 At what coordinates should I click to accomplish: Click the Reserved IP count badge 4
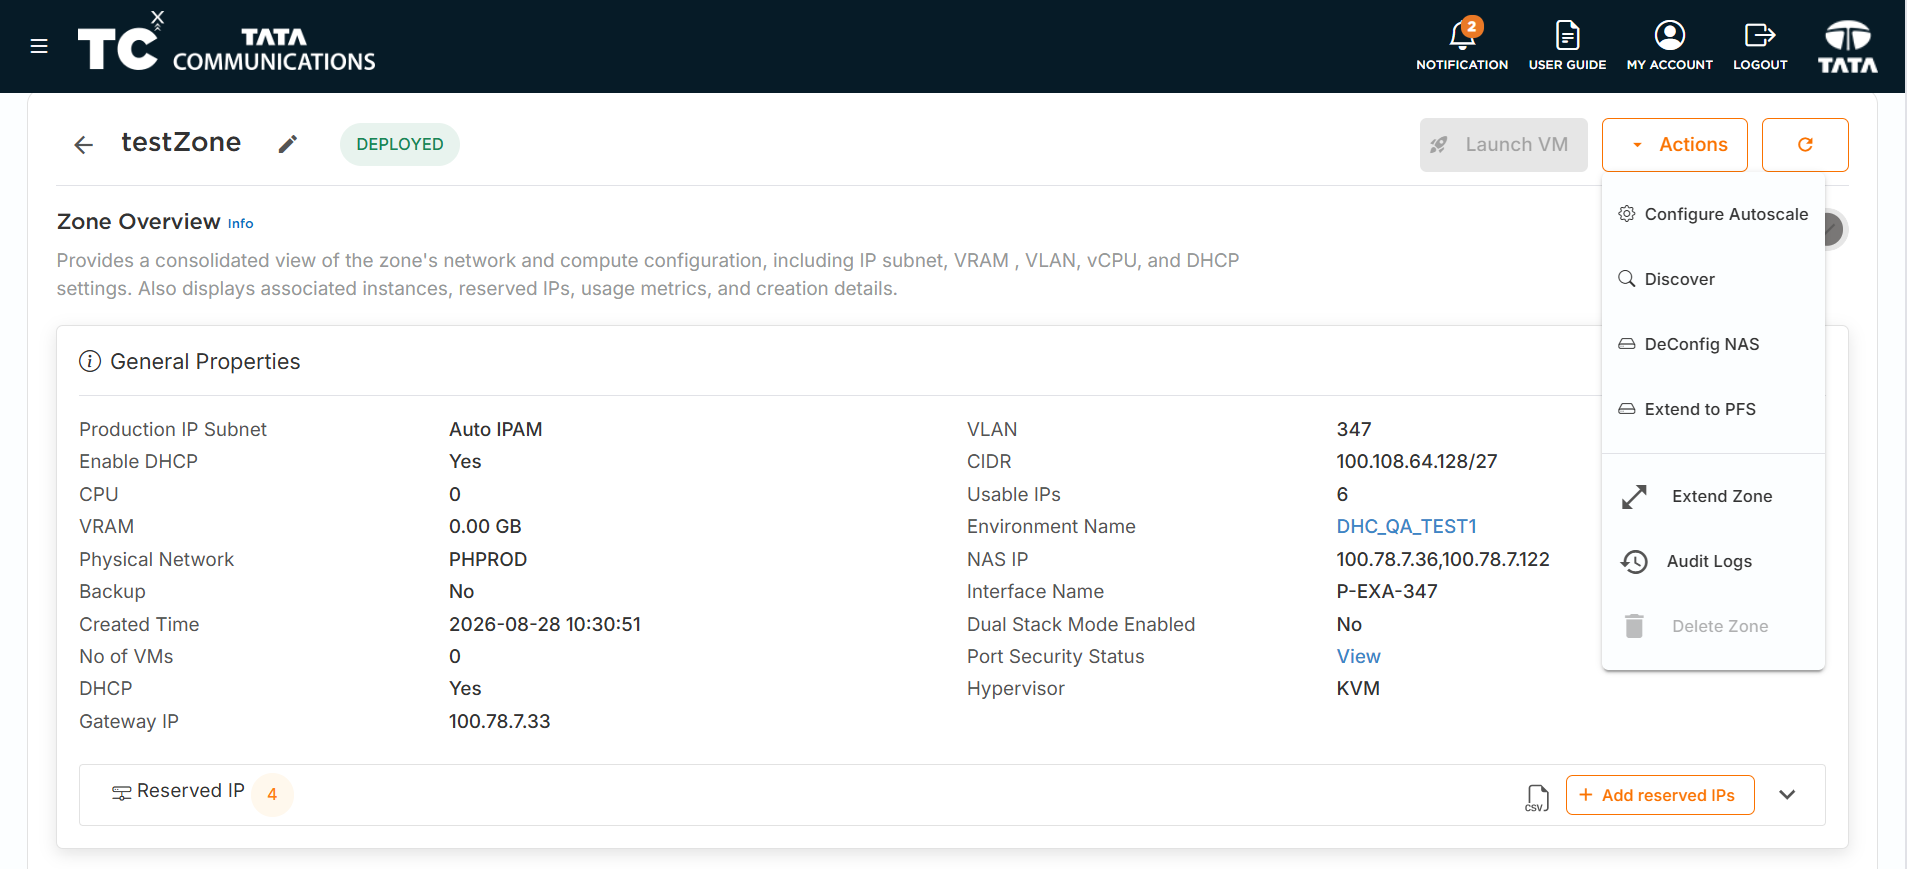[272, 795]
